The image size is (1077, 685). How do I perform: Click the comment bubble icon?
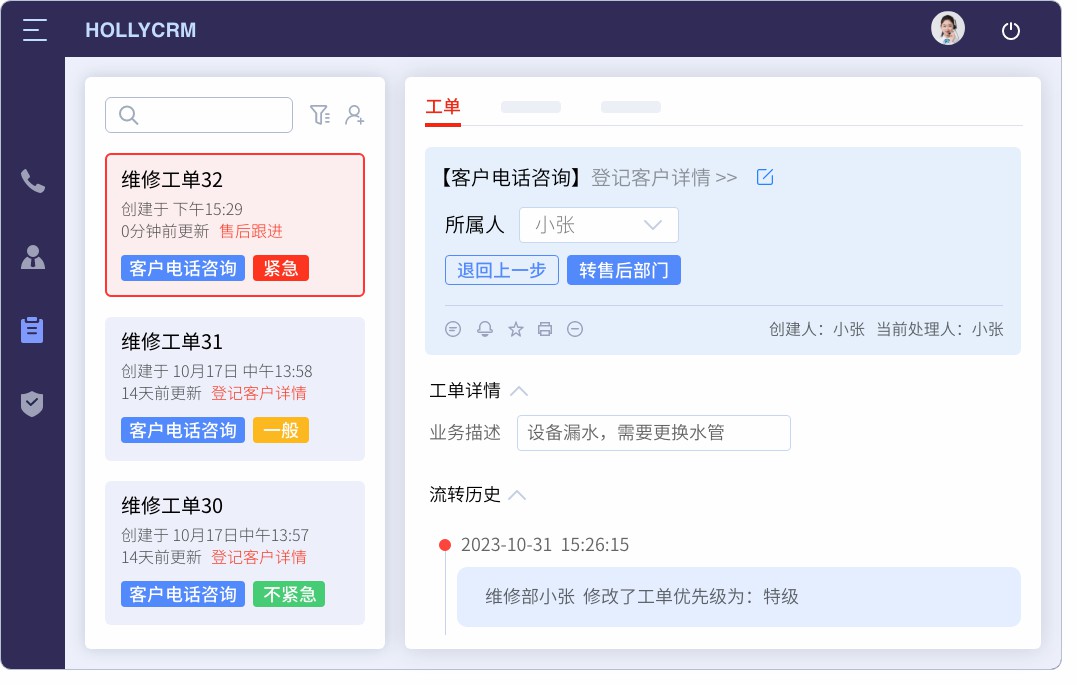point(453,329)
